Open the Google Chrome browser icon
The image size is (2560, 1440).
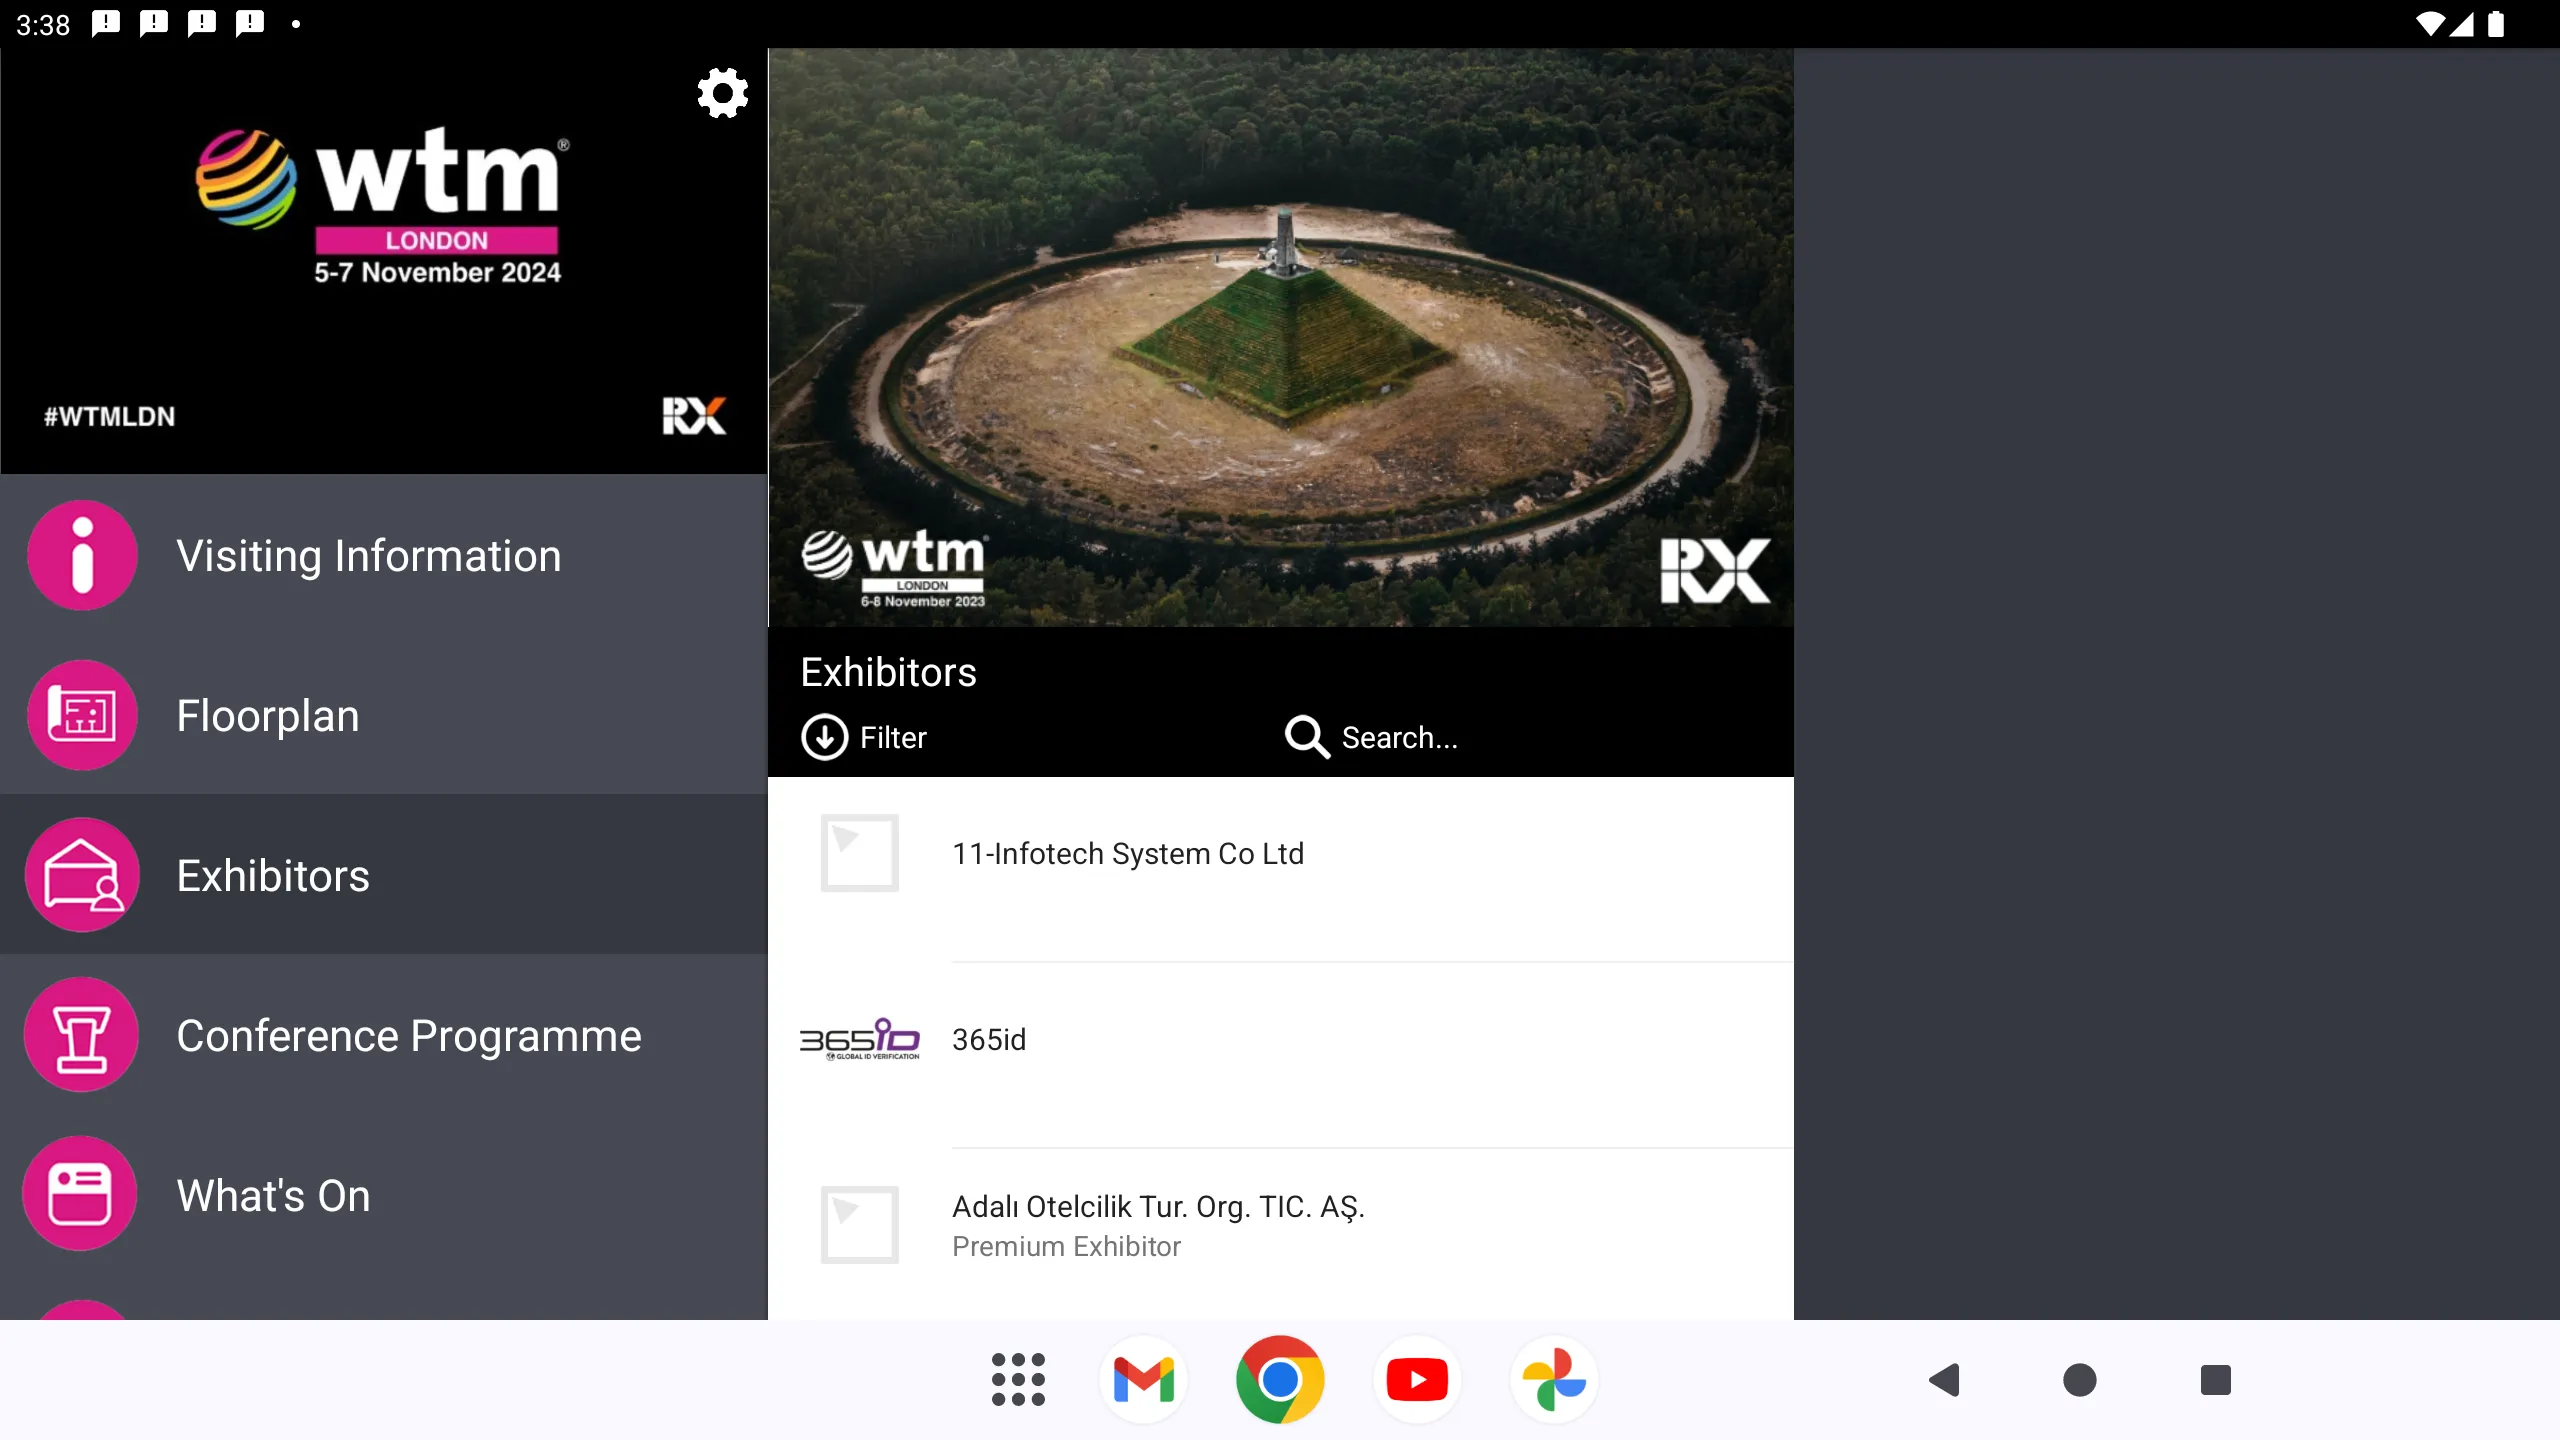(x=1278, y=1378)
